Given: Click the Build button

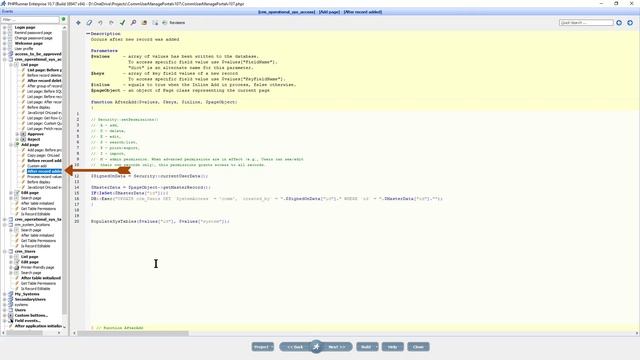Looking at the screenshot, I should tap(367, 347).
